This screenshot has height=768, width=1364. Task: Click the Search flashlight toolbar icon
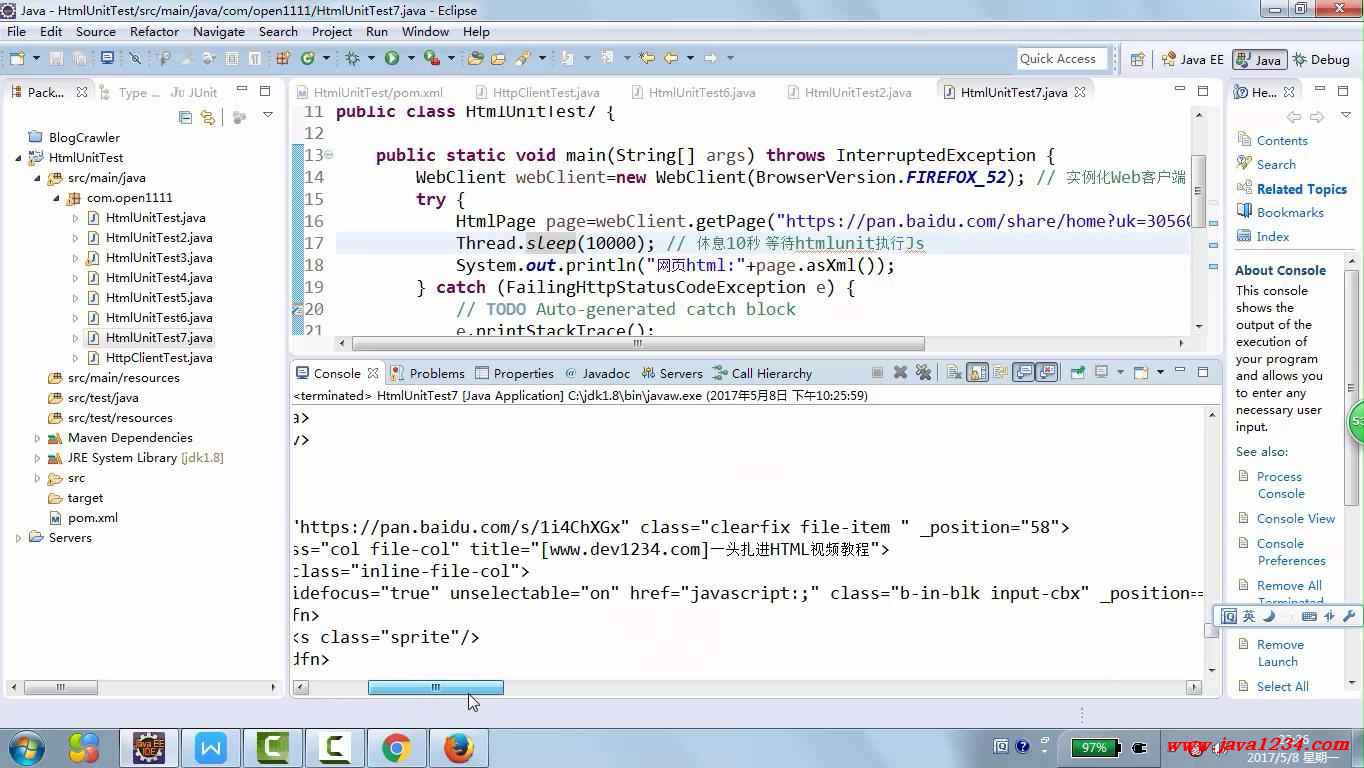point(522,58)
